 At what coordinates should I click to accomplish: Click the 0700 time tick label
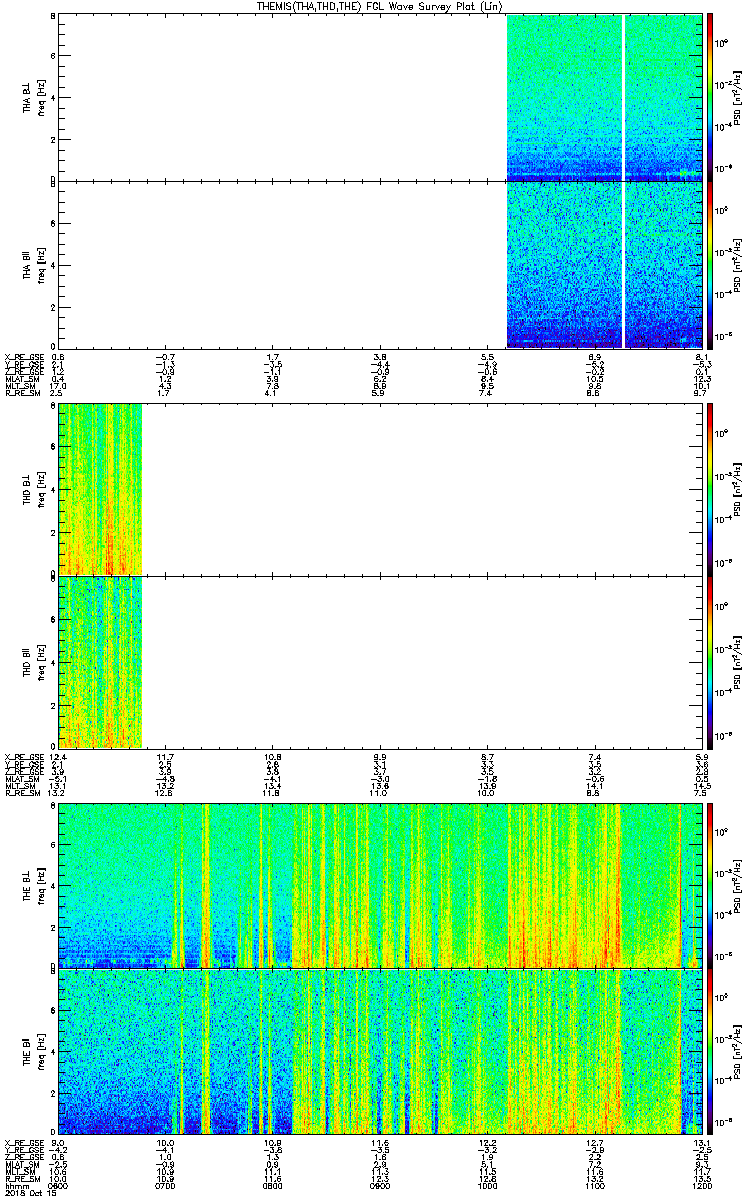[x=166, y=1186]
